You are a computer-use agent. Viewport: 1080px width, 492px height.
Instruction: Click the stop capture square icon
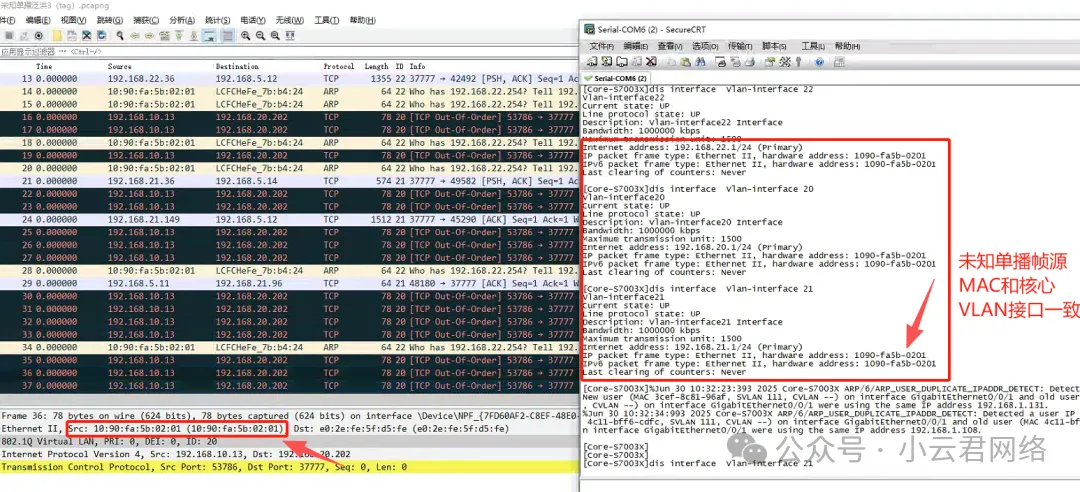(10, 36)
